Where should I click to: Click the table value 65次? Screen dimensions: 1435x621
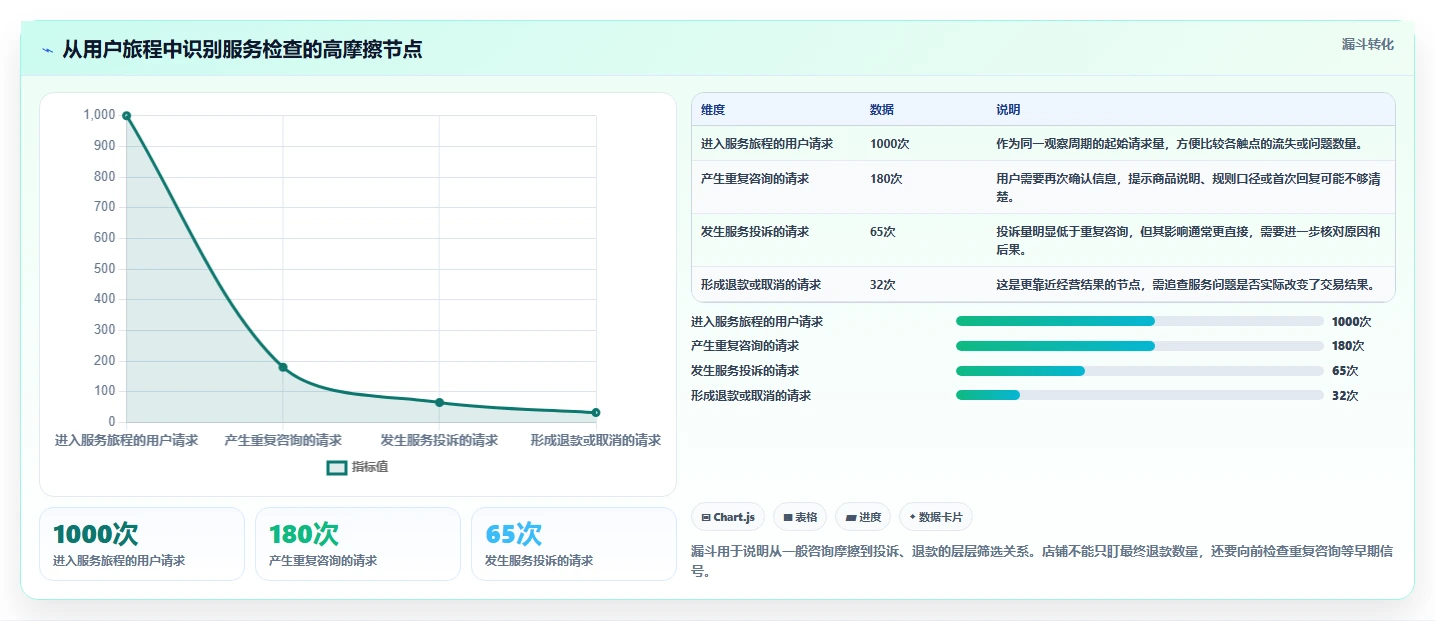pos(883,232)
